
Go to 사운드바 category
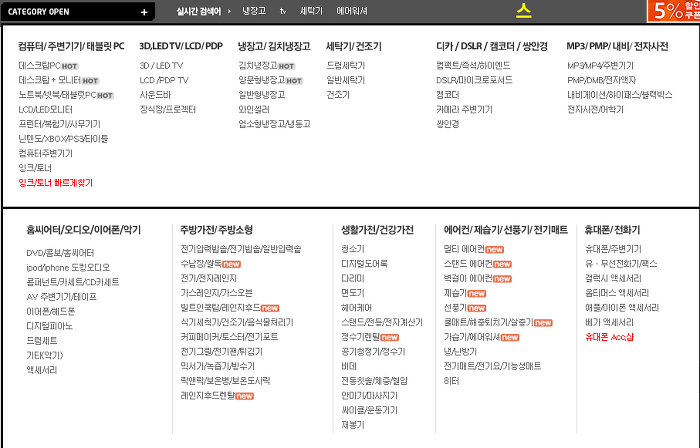pyautogui.click(x=155, y=95)
